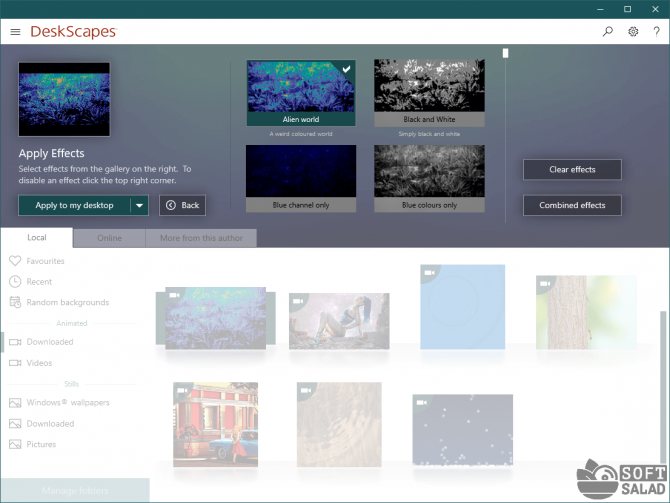Click the Random backgrounds calendar icon
670x503 pixels.
(15, 302)
